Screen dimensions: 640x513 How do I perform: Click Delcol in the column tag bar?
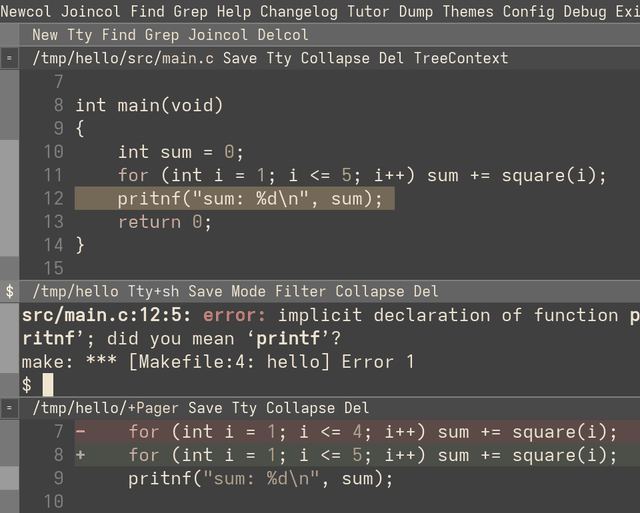pos(283,35)
